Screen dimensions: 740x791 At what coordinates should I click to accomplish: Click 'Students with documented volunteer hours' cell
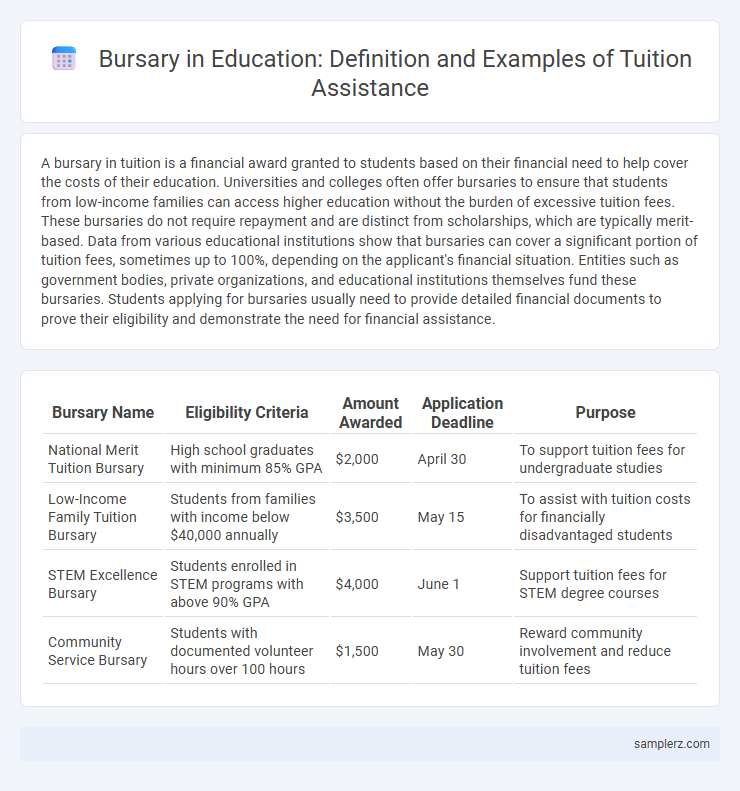pyautogui.click(x=247, y=651)
